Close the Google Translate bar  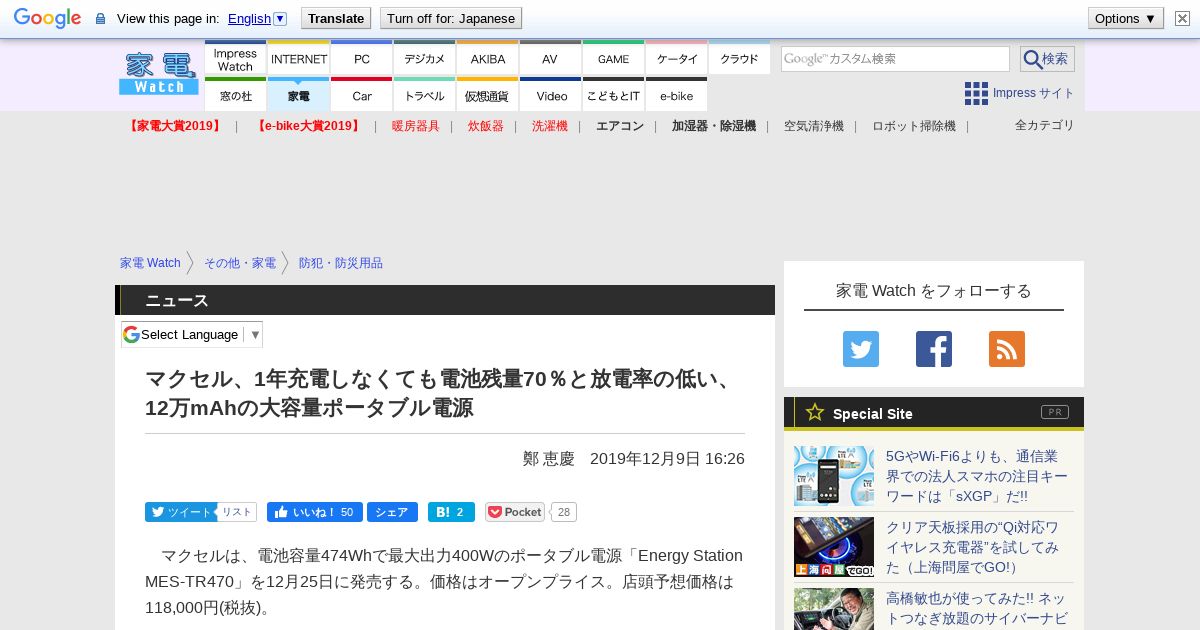[x=1182, y=18]
